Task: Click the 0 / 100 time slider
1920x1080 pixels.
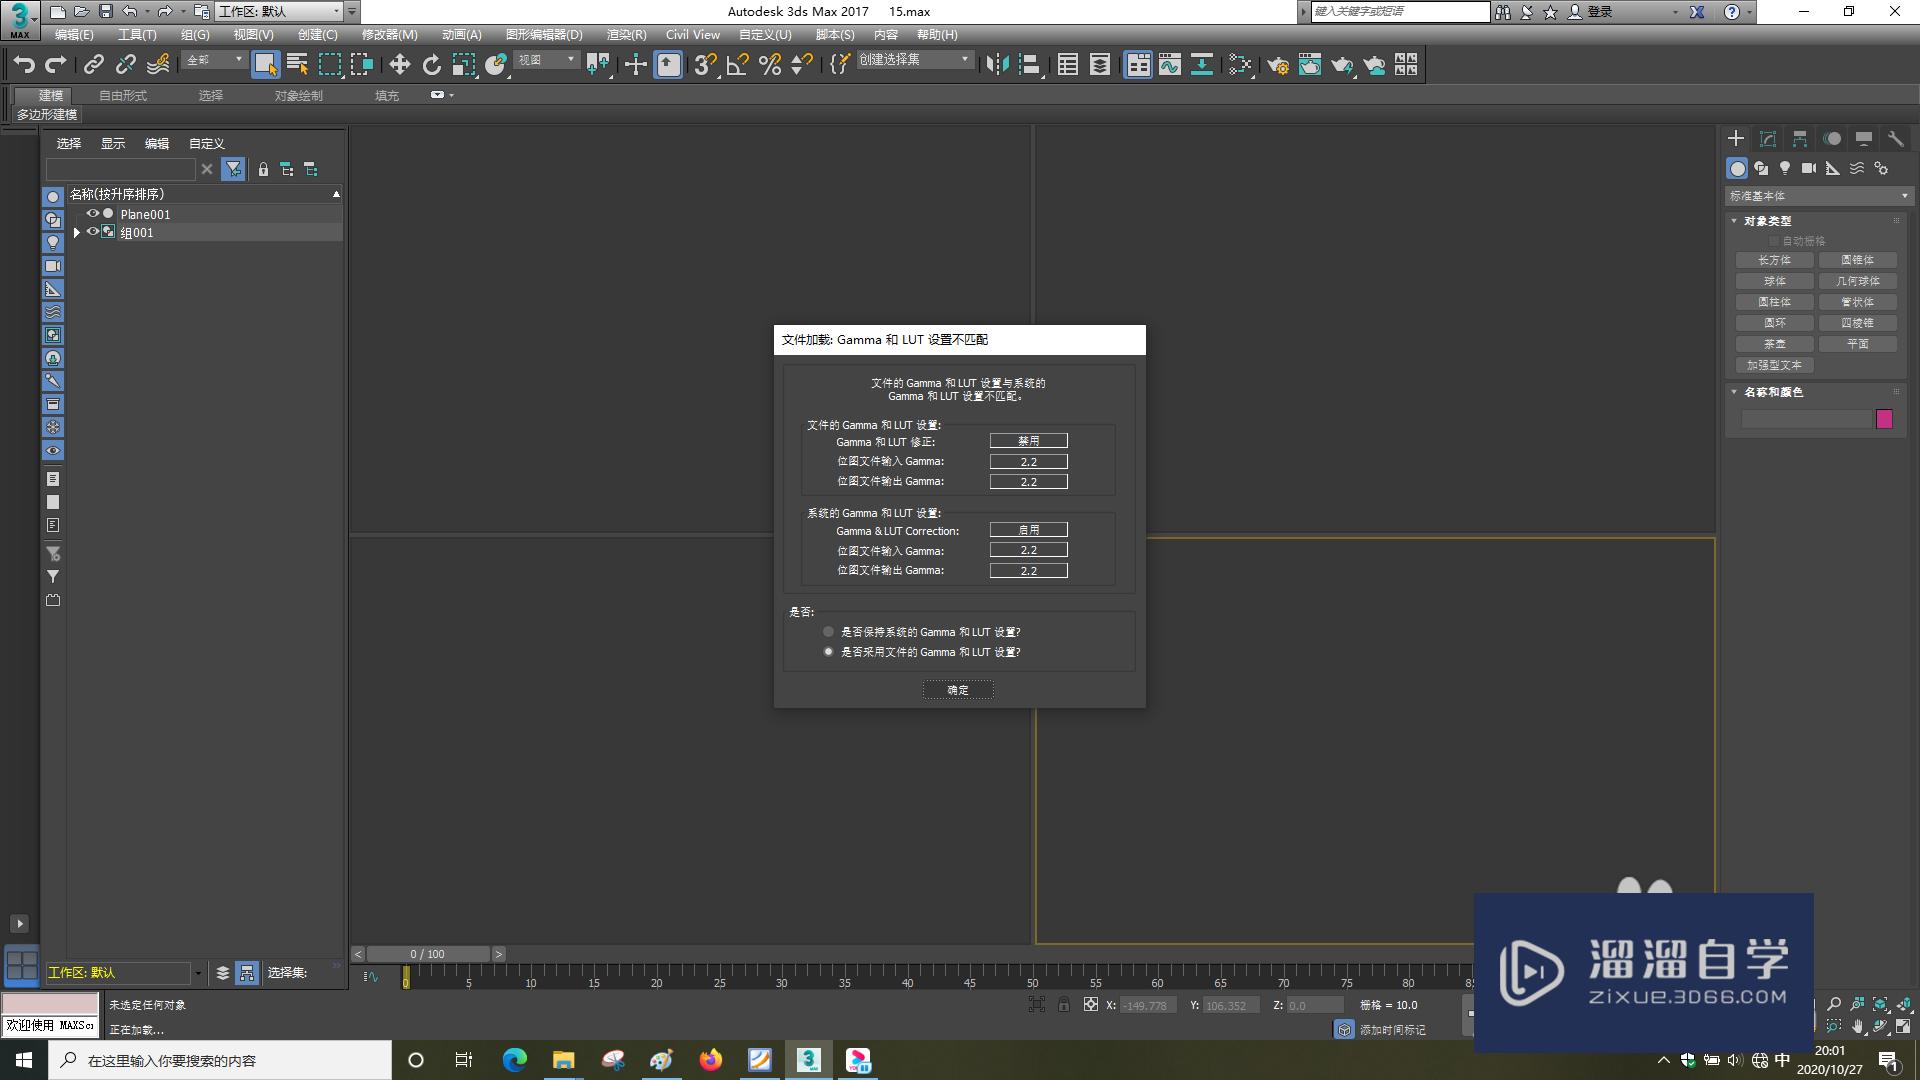Action: point(428,954)
